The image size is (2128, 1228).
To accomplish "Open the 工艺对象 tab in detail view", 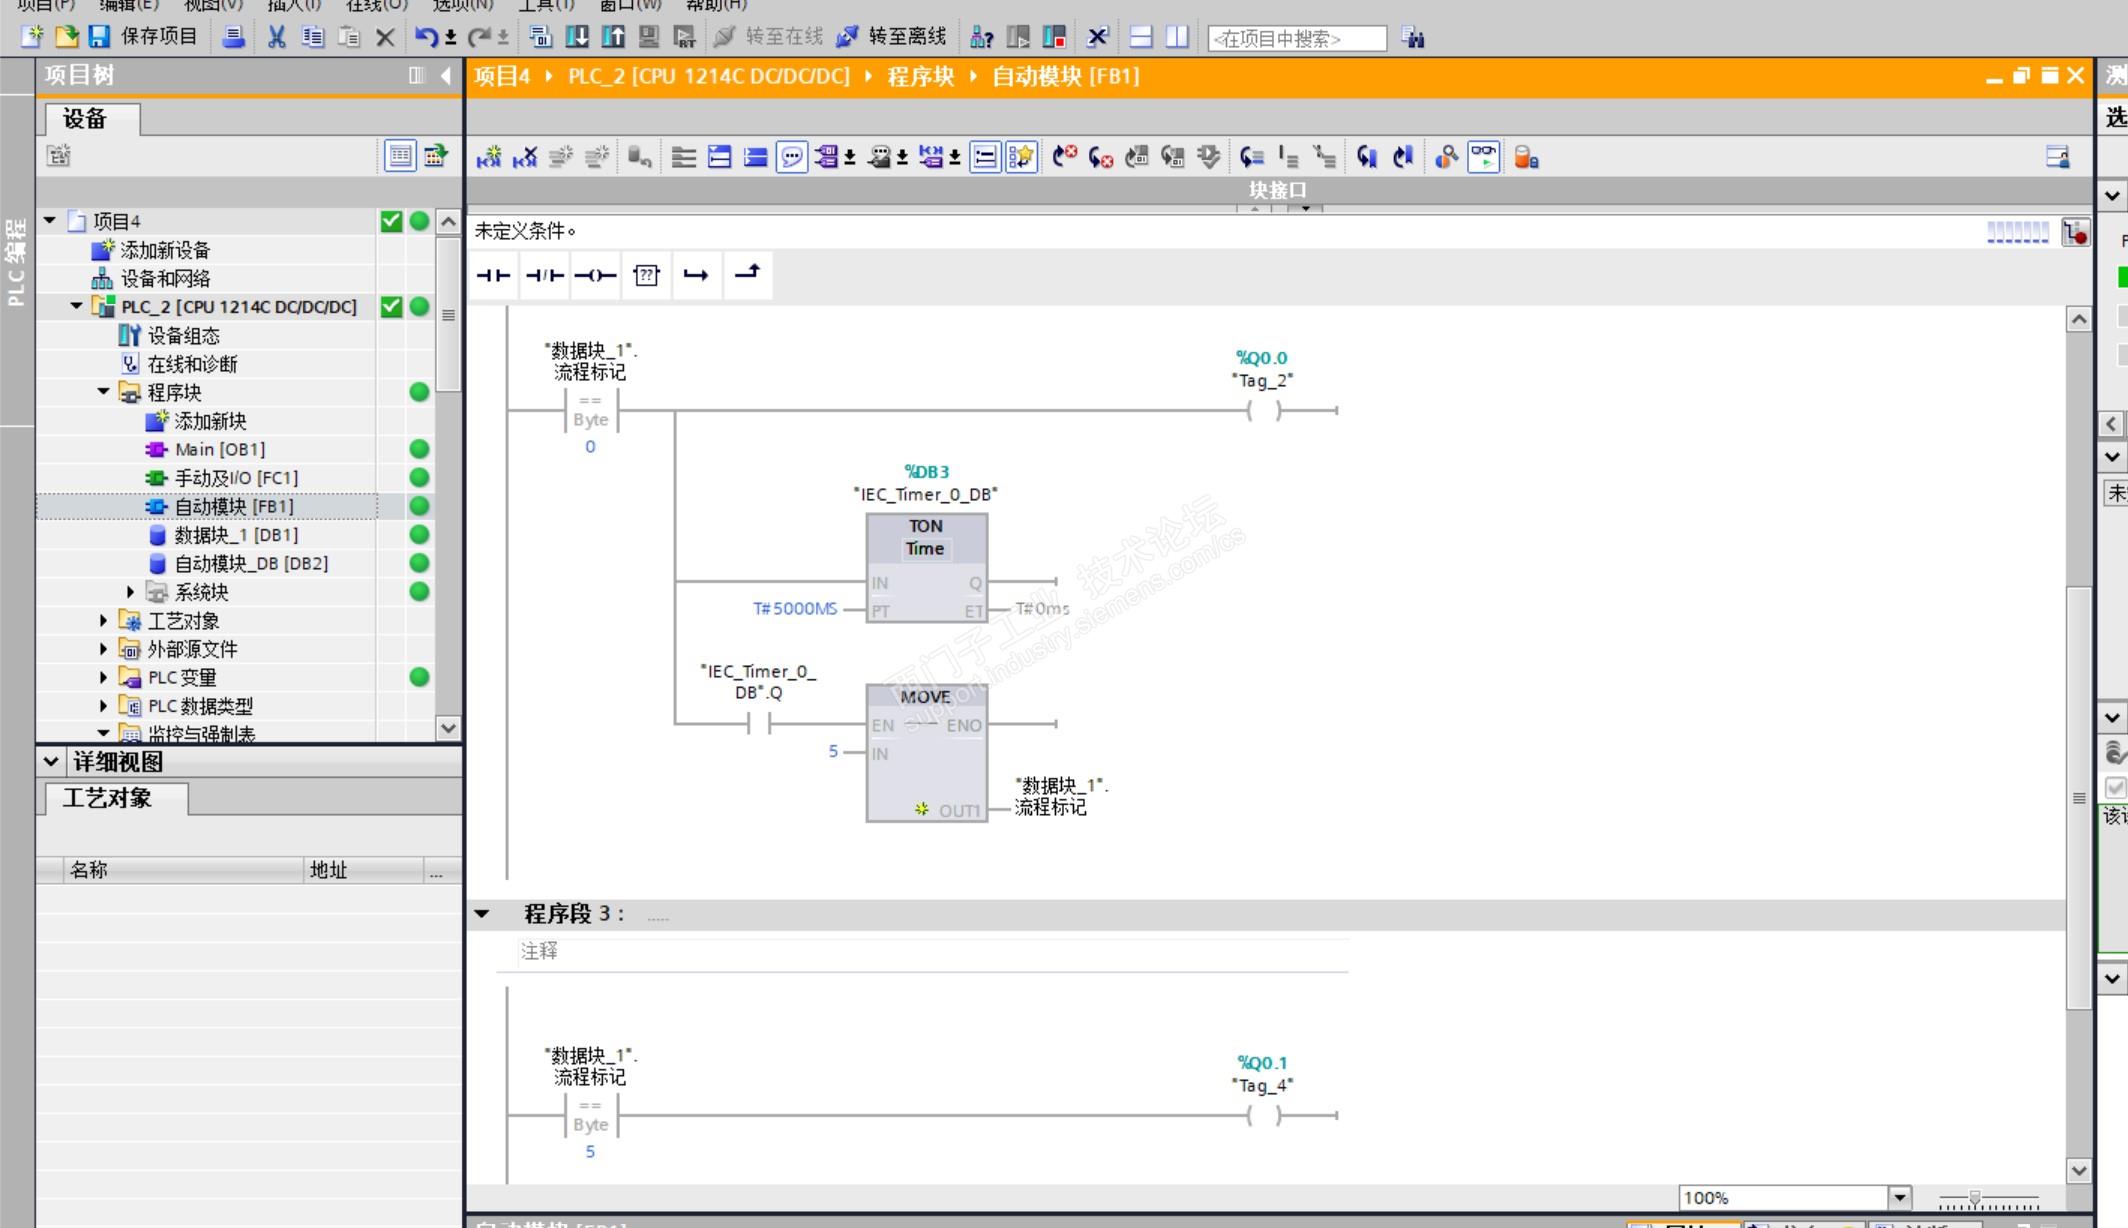I will click(x=108, y=798).
